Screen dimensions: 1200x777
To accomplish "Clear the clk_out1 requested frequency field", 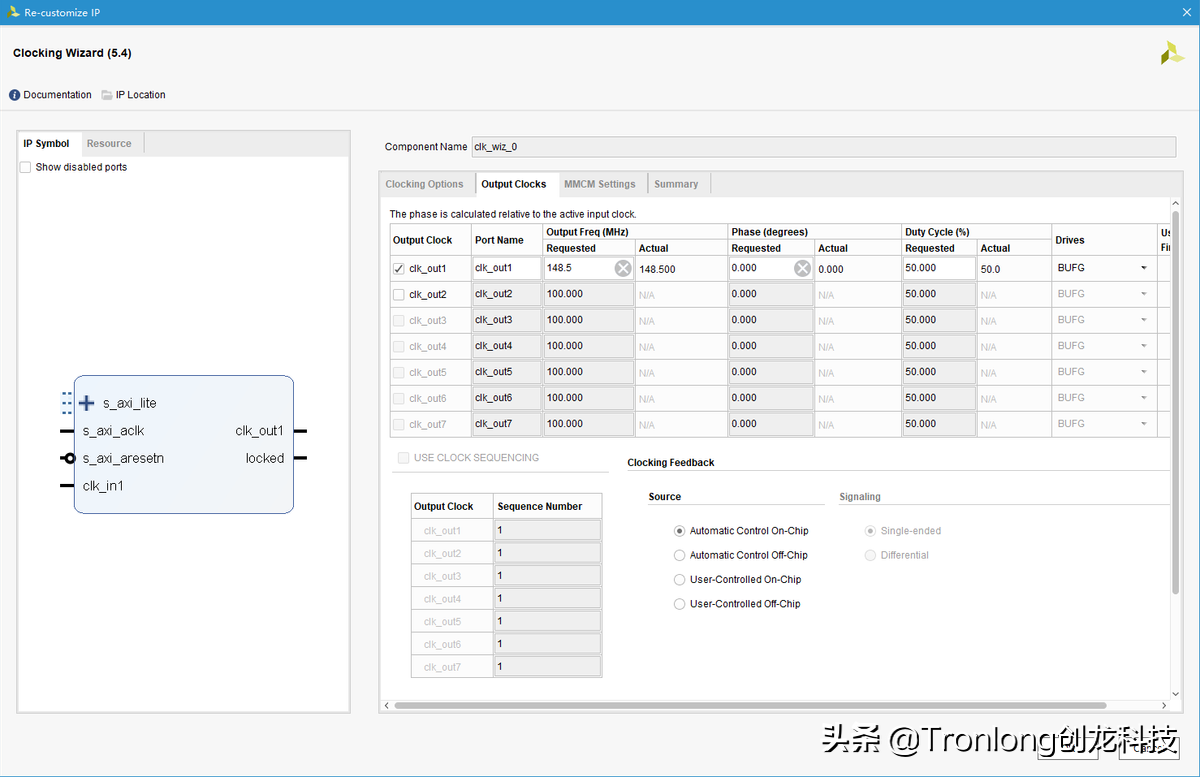I will coord(623,268).
